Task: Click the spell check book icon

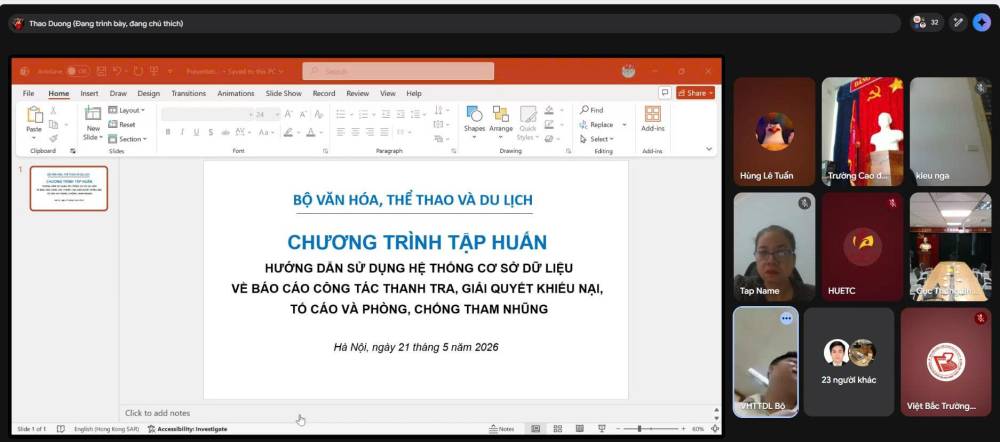Action: pos(61,429)
